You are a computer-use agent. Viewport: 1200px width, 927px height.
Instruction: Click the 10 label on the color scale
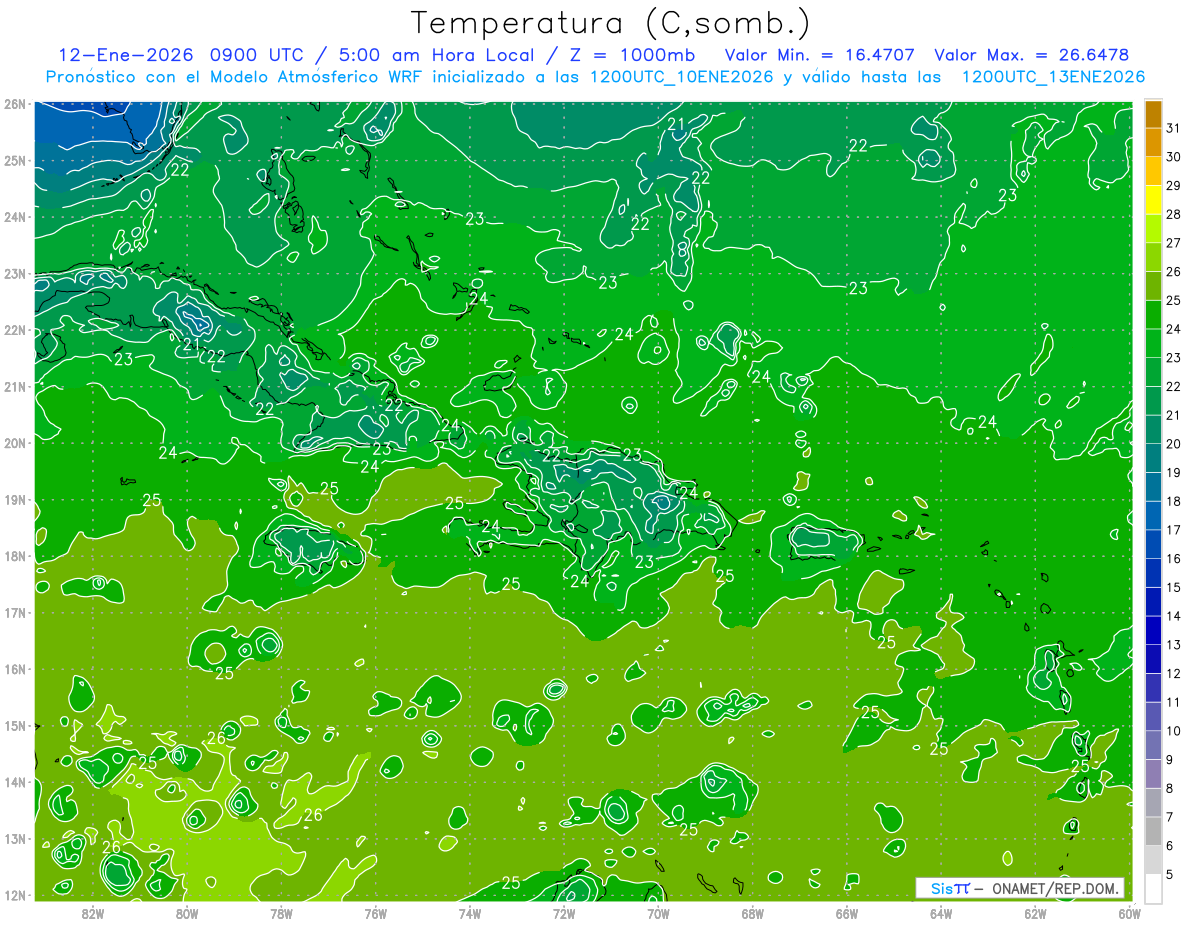(x=1173, y=731)
